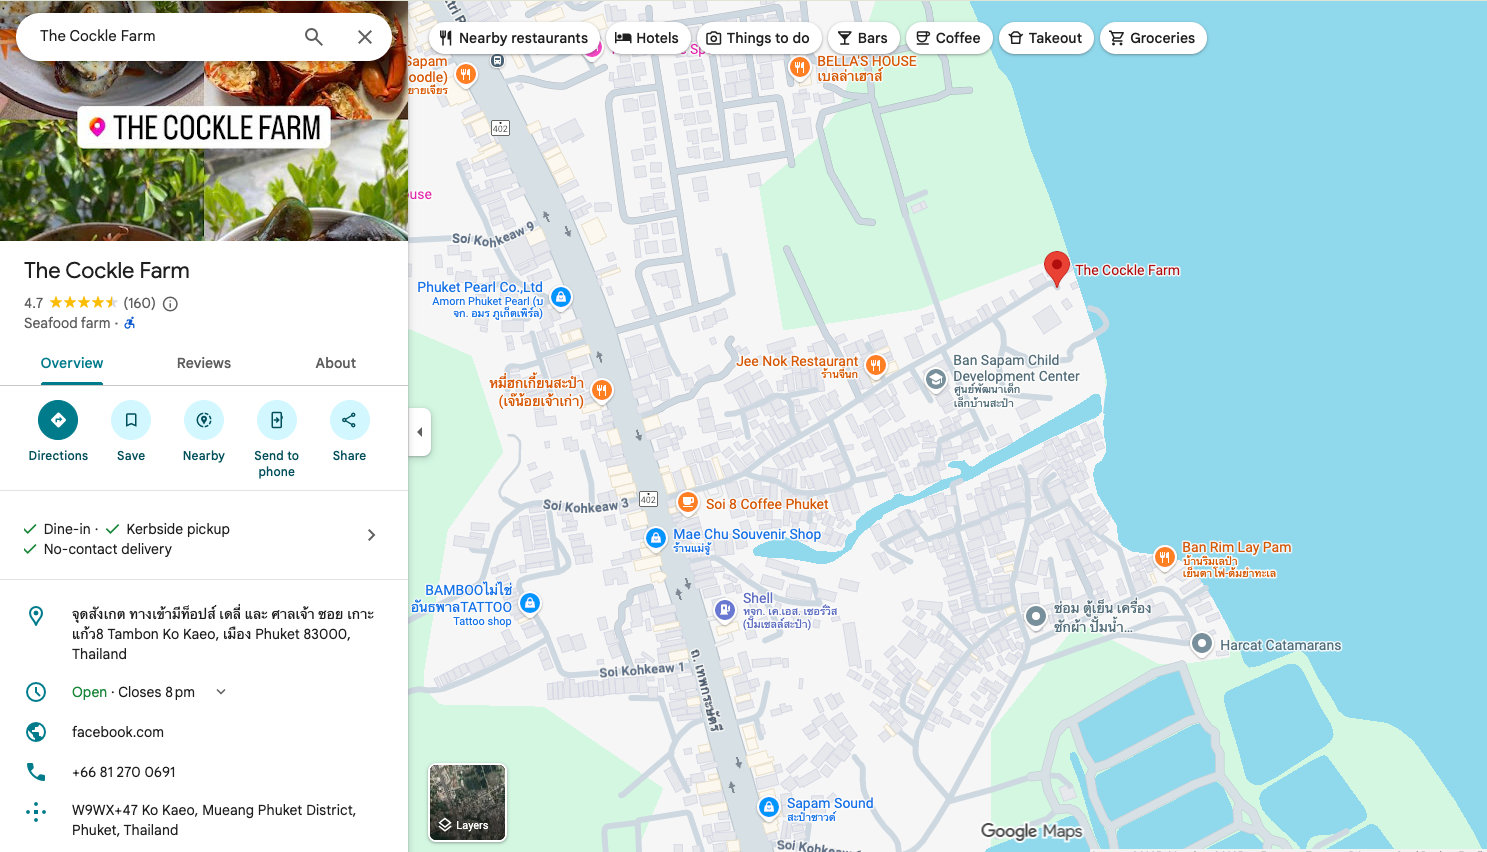This screenshot has width=1487, height=852.
Task: Select Harcat Catamarans marker
Action: [x=1202, y=644]
